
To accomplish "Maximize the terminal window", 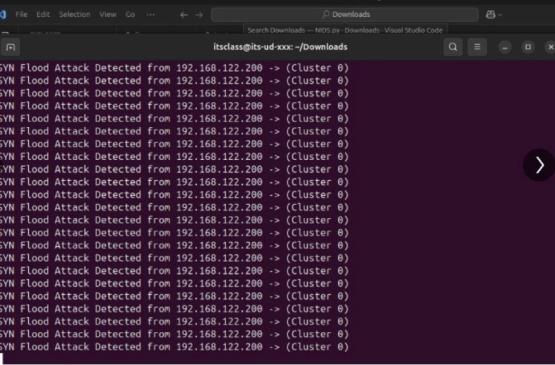I will (528, 47).
